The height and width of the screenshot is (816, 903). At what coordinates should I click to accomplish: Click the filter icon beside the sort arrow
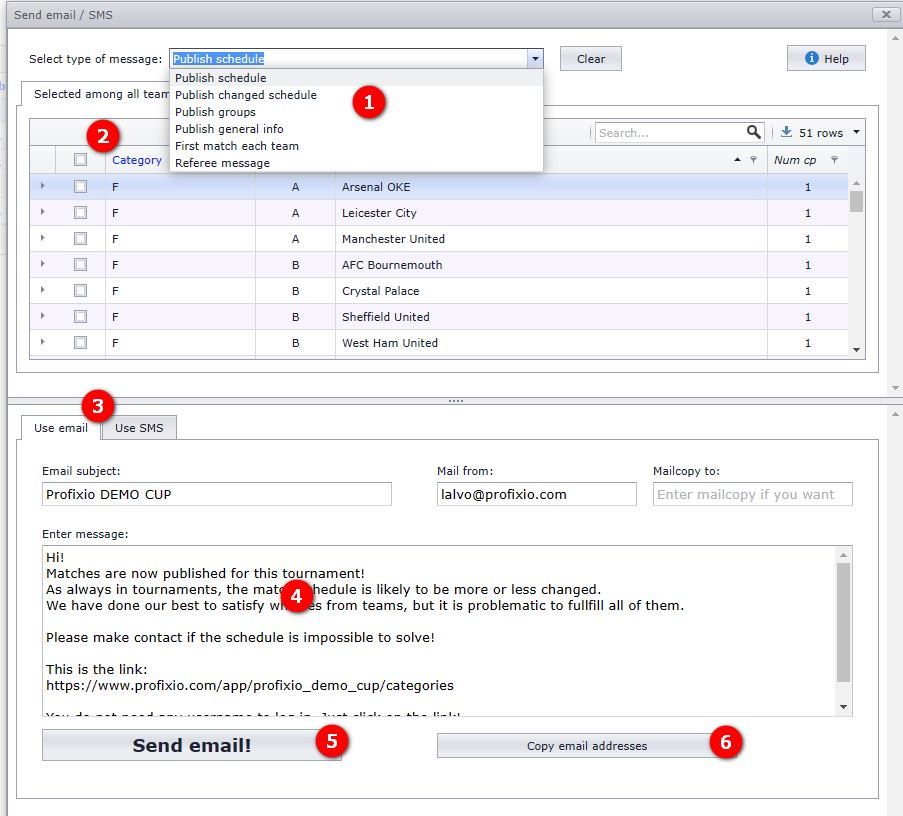click(x=753, y=160)
